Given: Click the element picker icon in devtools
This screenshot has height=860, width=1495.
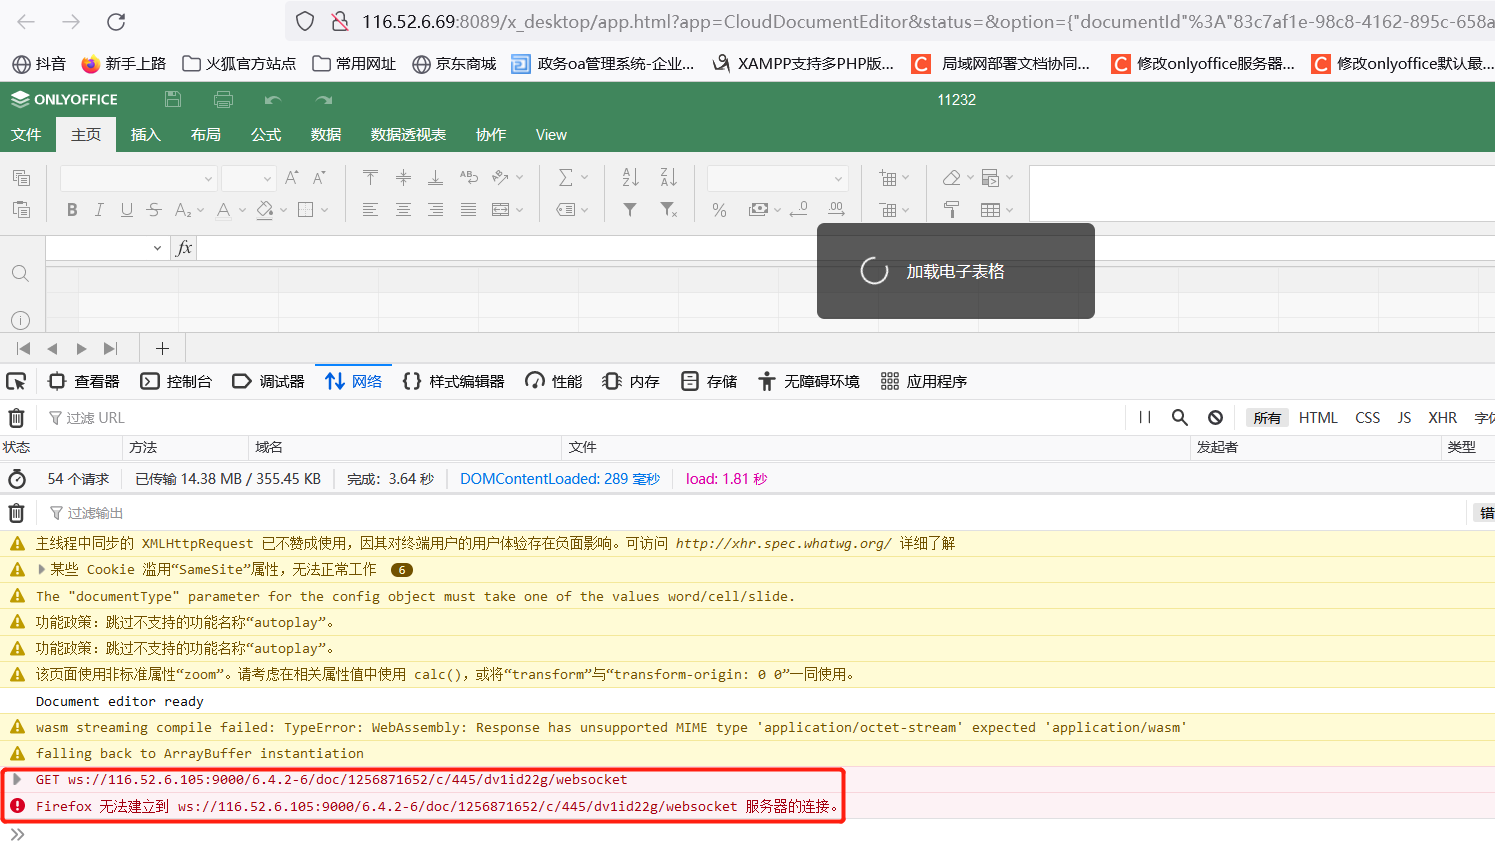Looking at the screenshot, I should [16, 381].
